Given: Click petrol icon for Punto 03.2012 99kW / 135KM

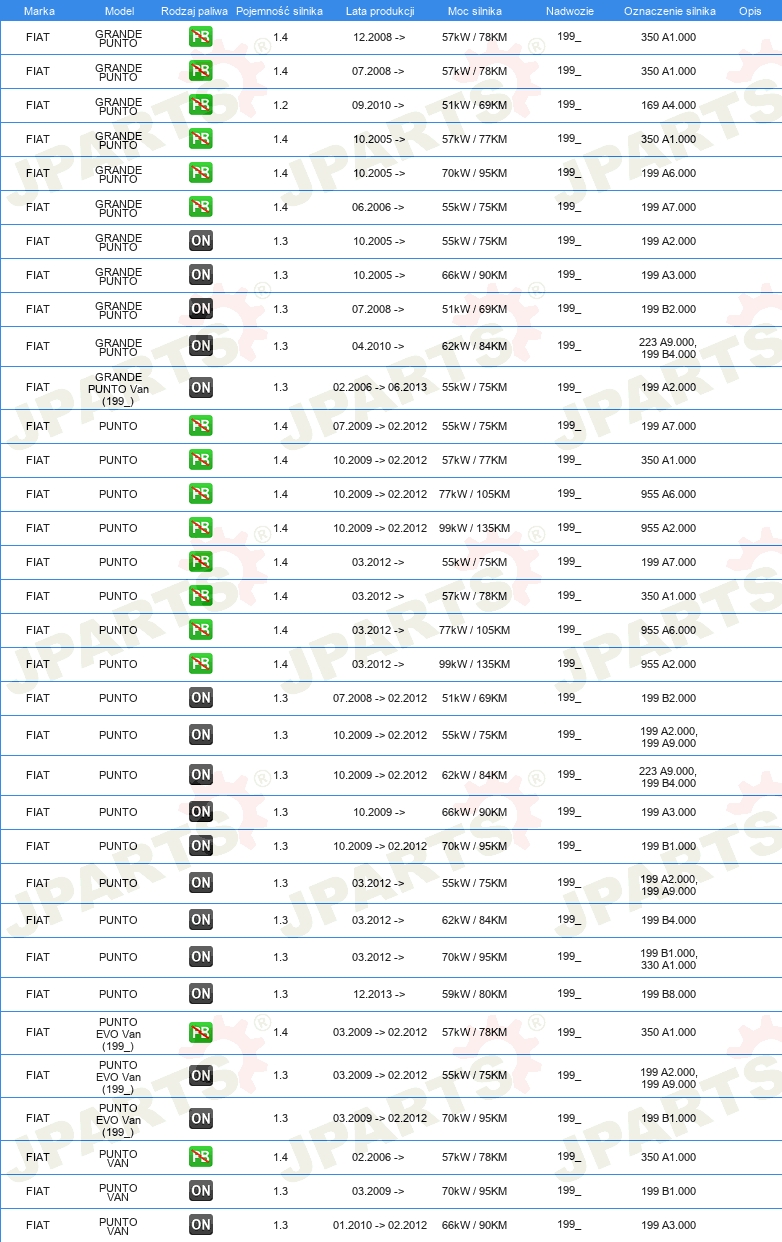Looking at the screenshot, I should [201, 664].
